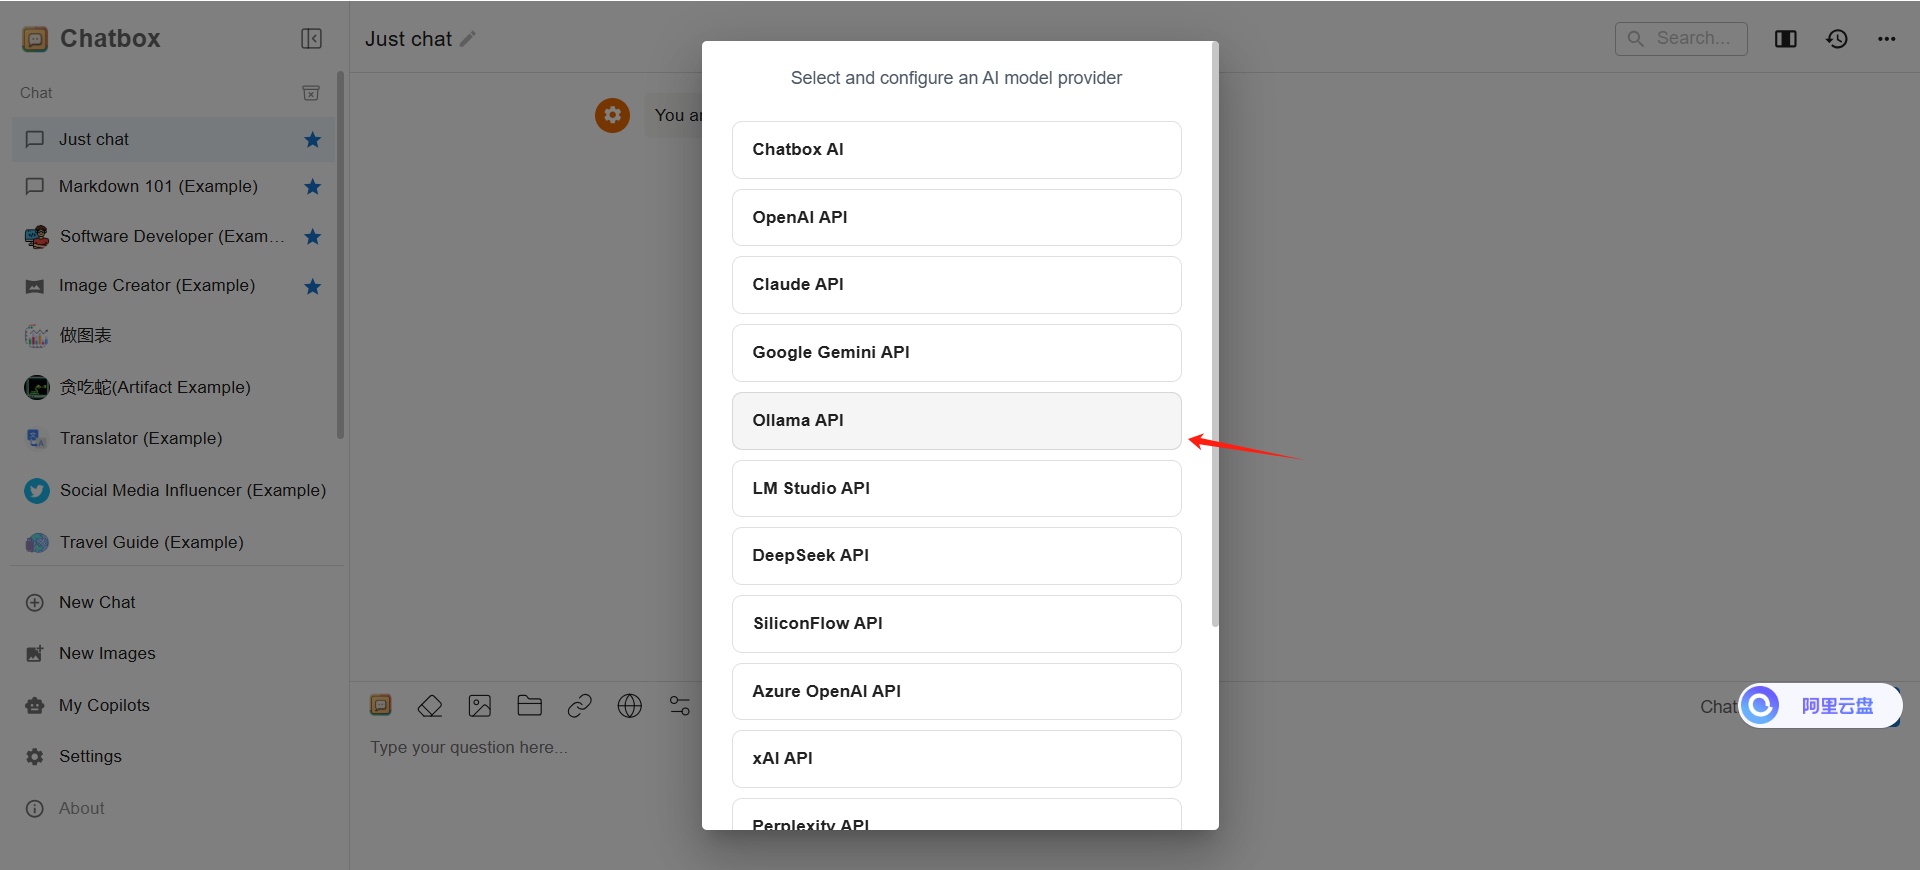Select Ollama API provider
Image resolution: width=1920 pixels, height=870 pixels.
(x=957, y=421)
